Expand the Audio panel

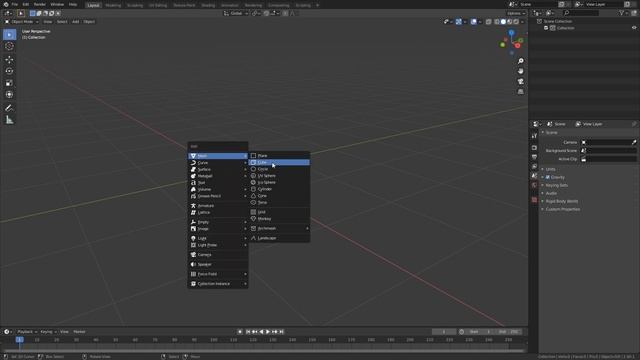[x=551, y=193]
